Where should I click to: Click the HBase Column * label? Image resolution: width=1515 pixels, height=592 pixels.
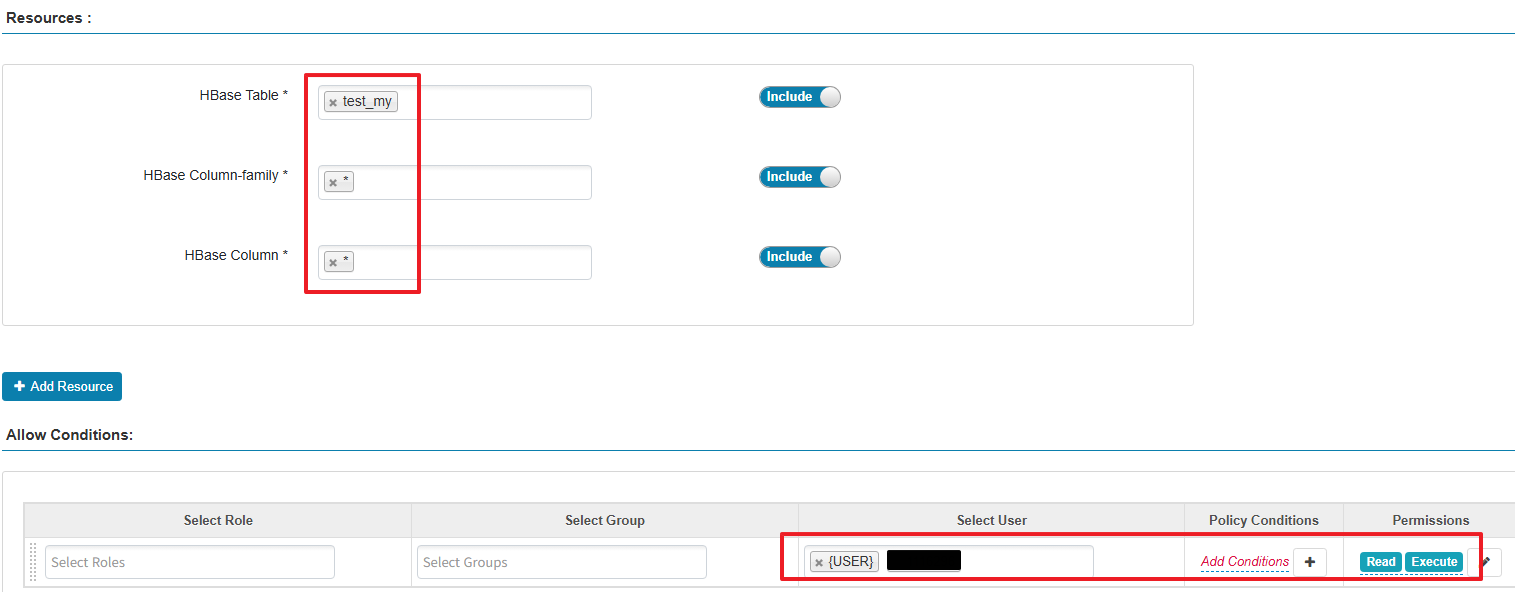point(237,255)
